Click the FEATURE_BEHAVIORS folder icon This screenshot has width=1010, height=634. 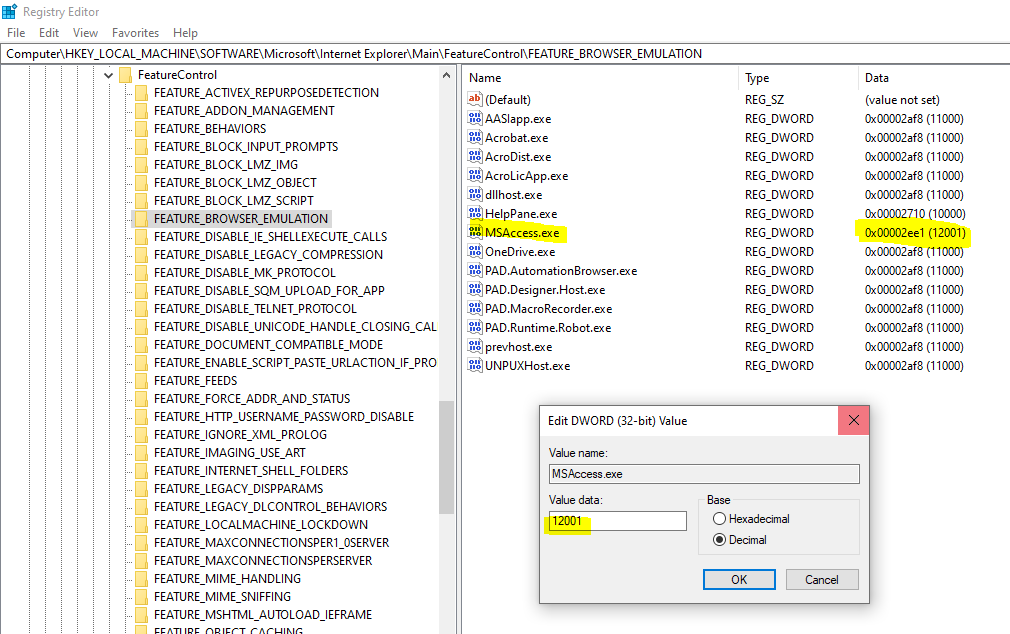coord(142,129)
